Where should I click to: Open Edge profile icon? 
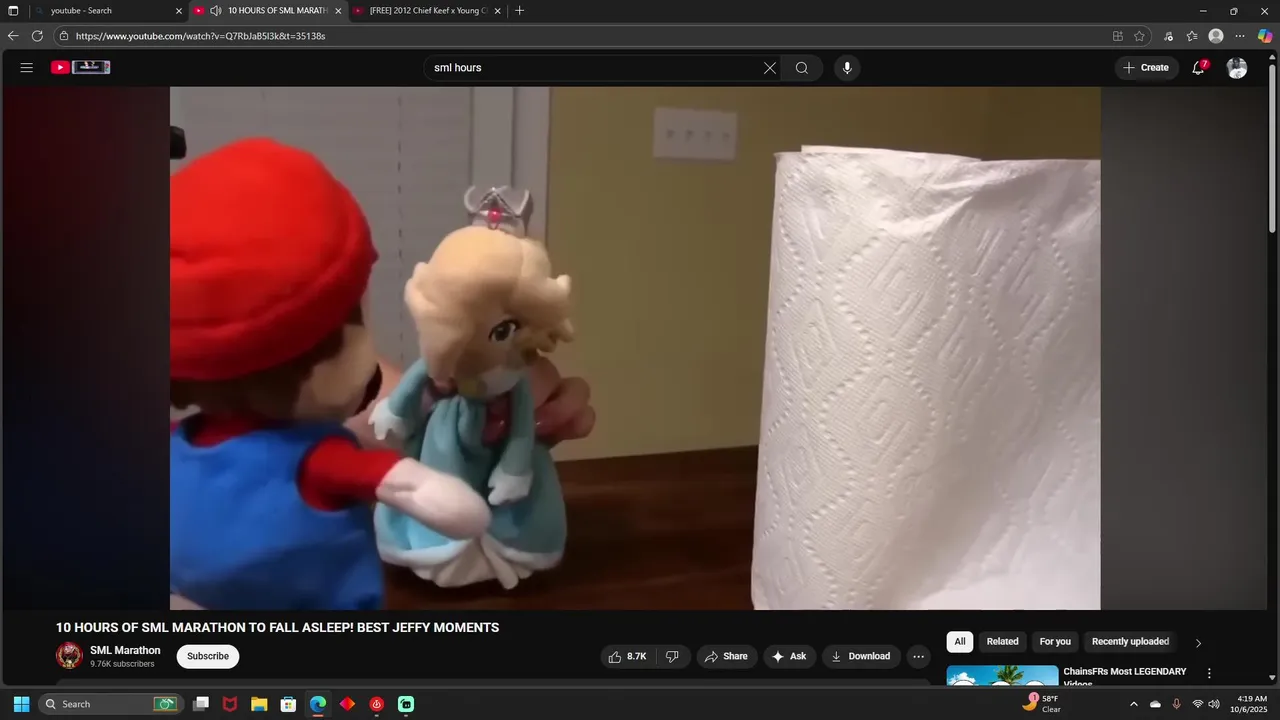tap(1216, 36)
